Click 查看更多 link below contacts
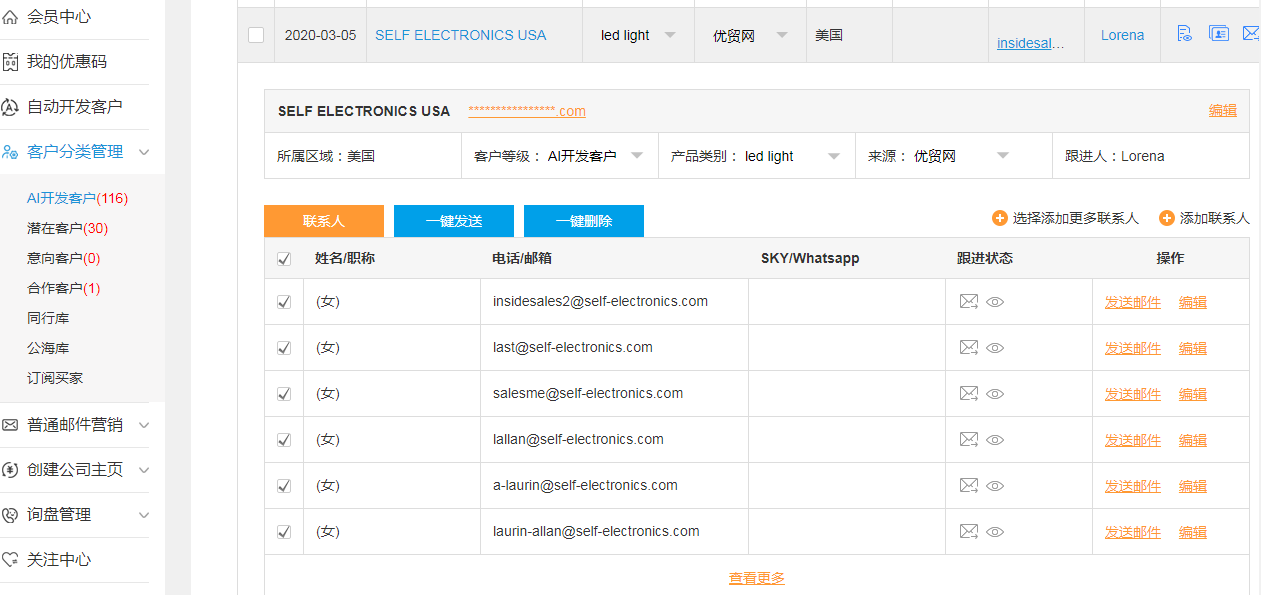Image resolution: width=1261 pixels, height=595 pixels. (757, 578)
